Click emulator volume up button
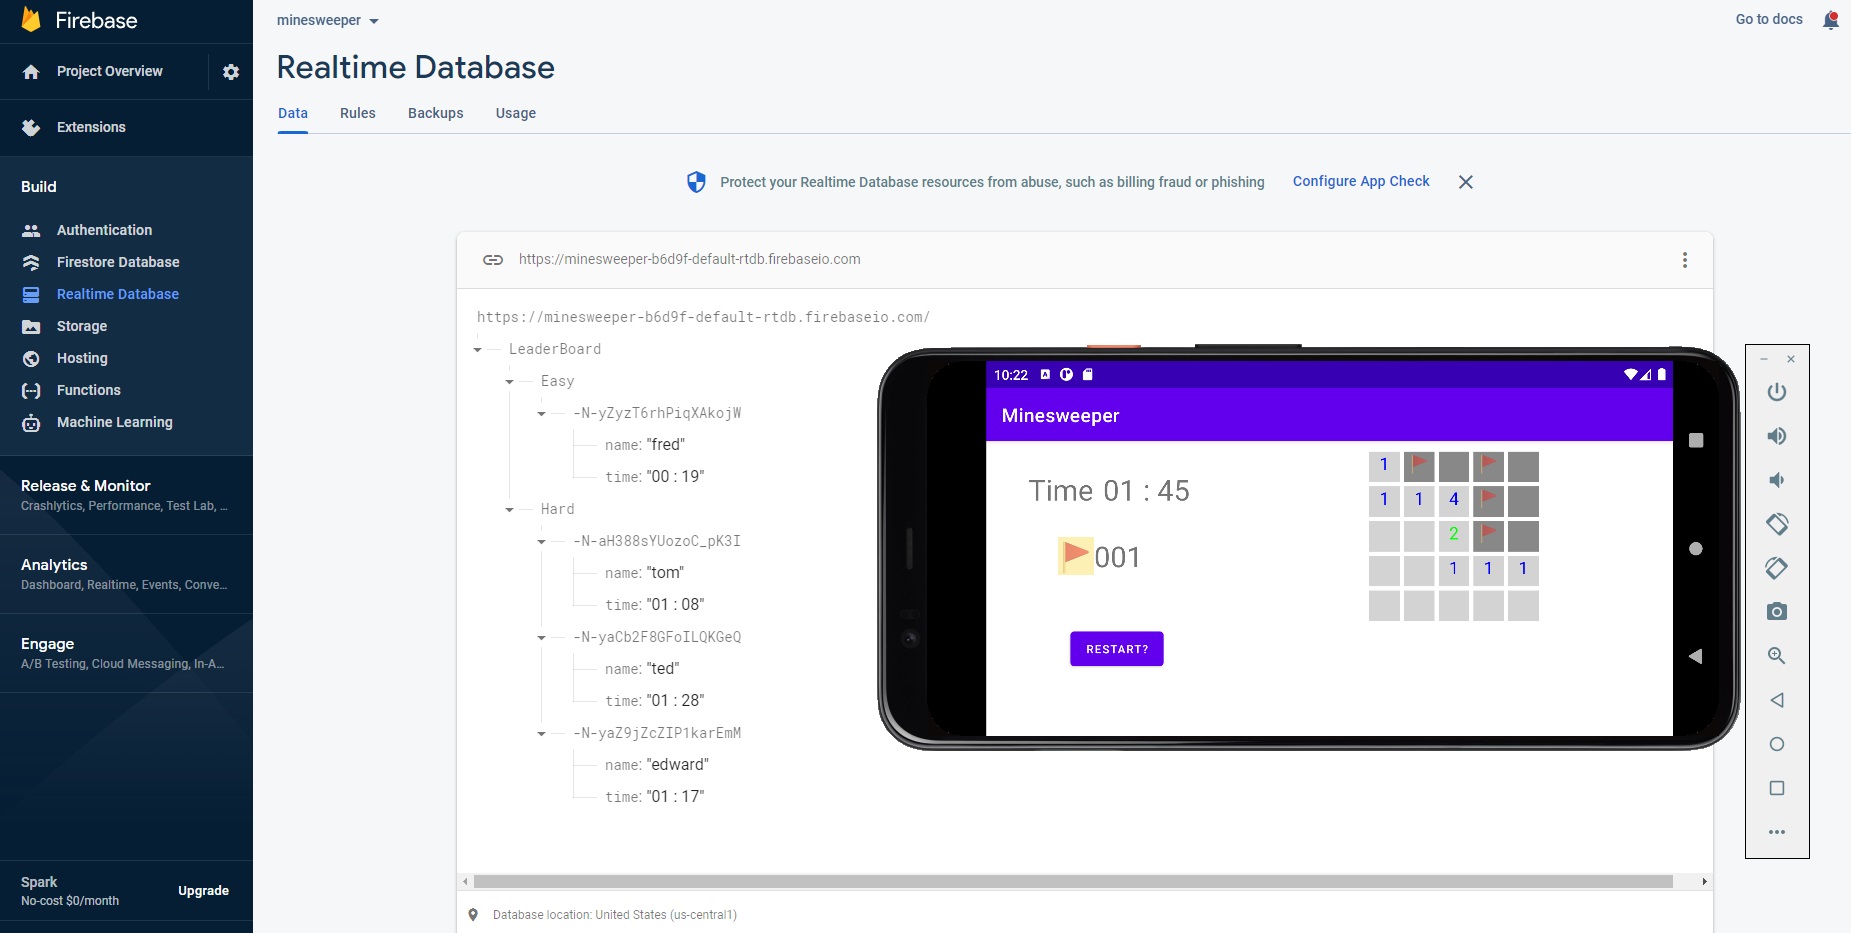Viewport: 1851px width, 933px height. 1777,436
